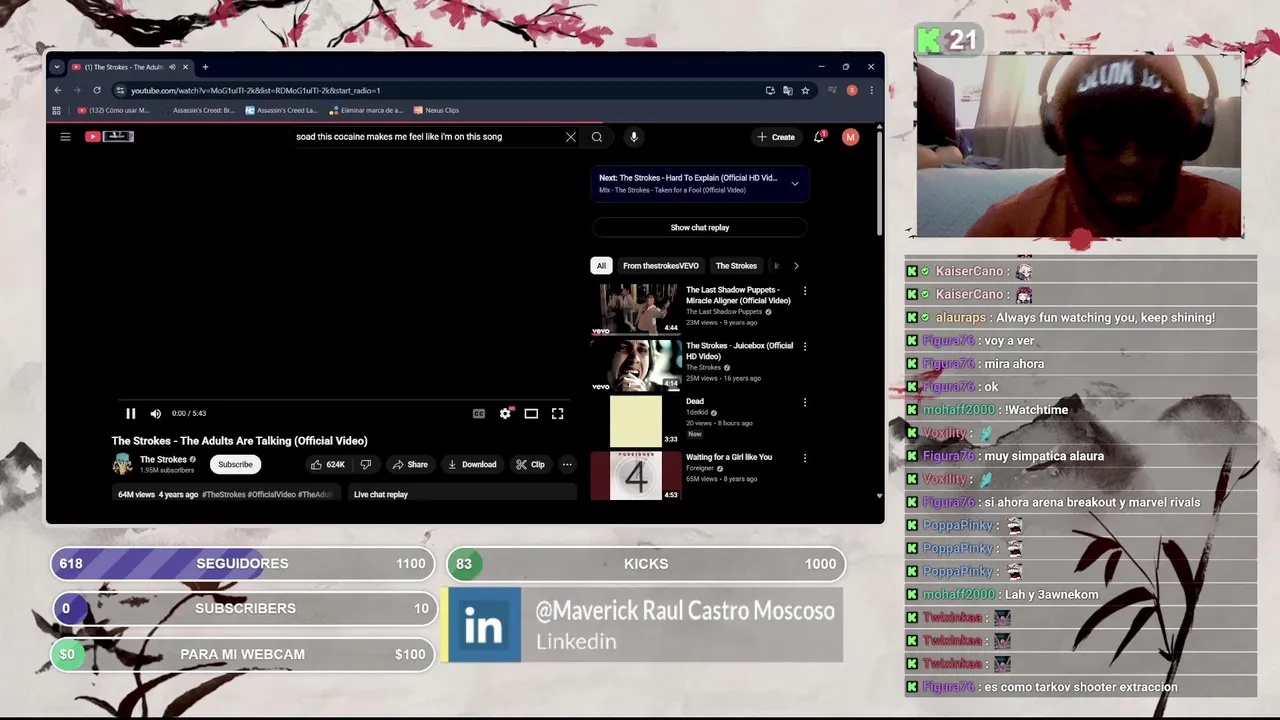Go back in the browser
Viewport: 1280px width, 720px height.
tap(58, 90)
